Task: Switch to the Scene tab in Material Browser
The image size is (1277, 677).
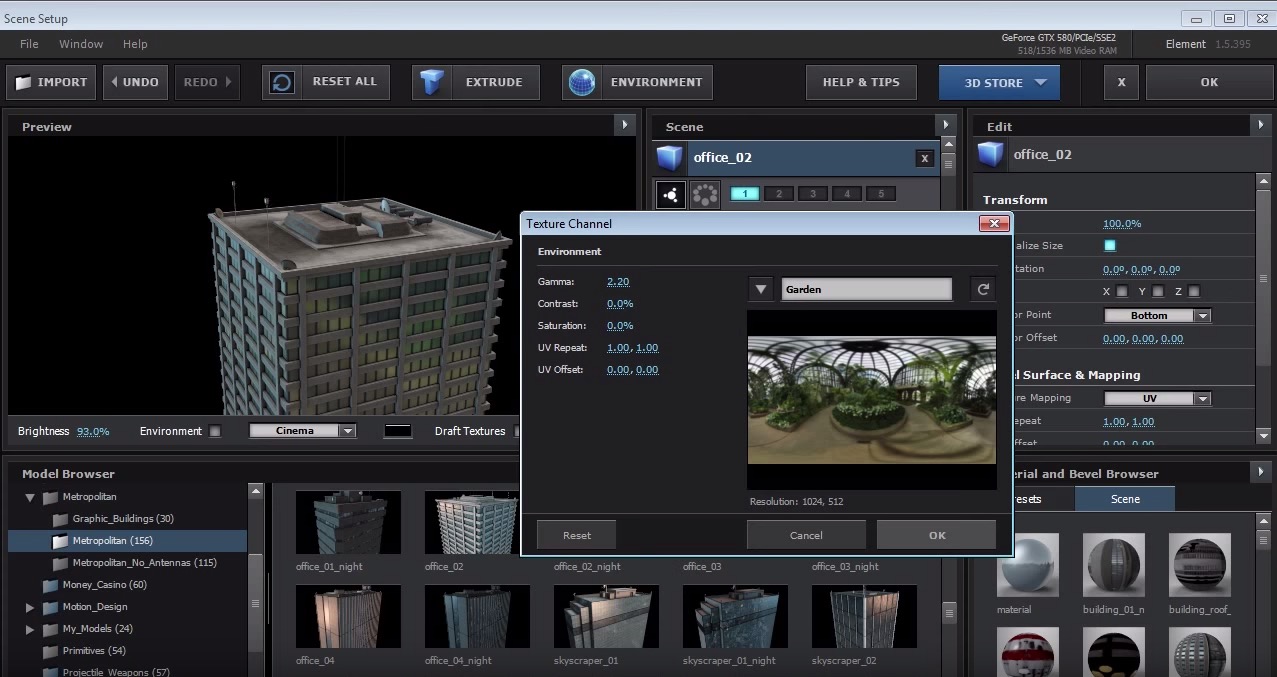Action: 1124,498
